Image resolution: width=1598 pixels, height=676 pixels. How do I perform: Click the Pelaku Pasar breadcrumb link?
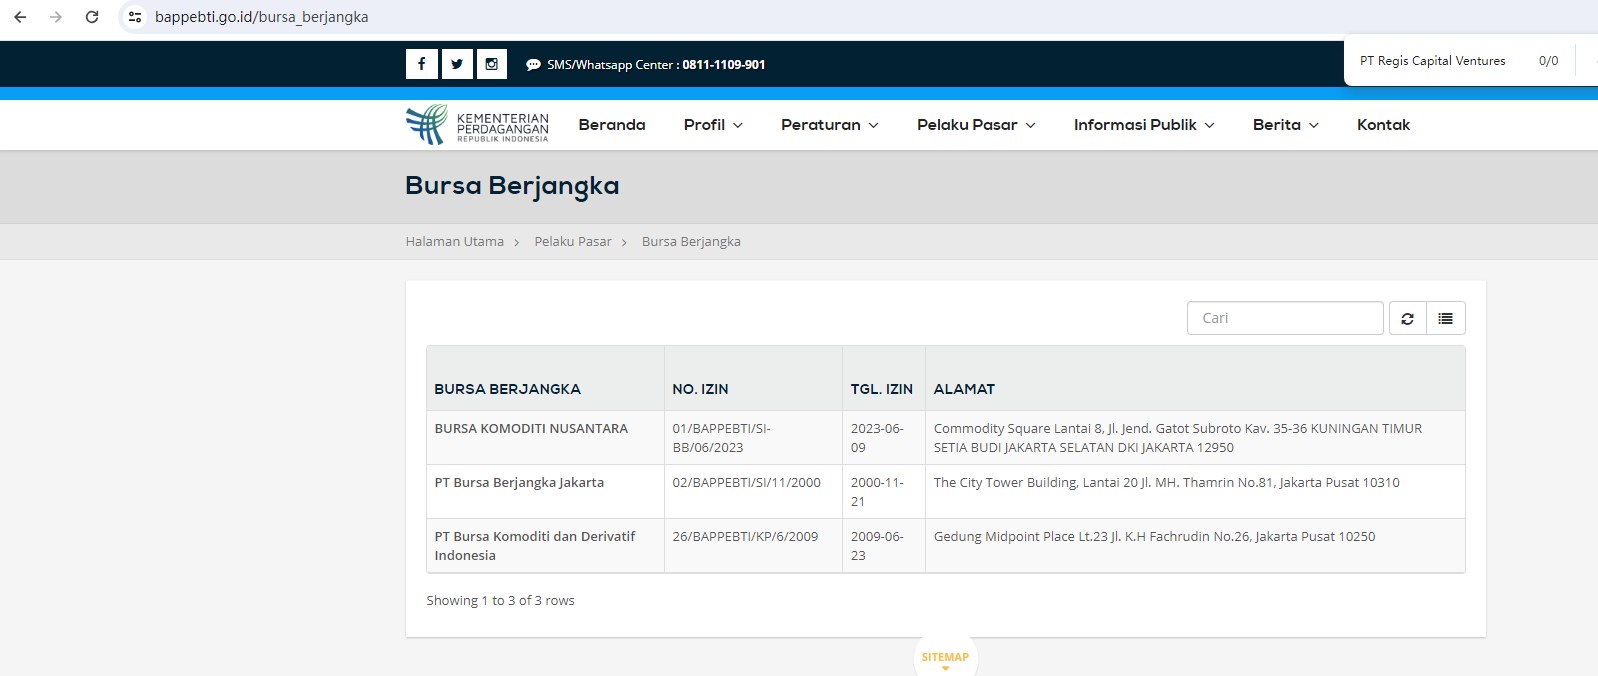tap(572, 242)
